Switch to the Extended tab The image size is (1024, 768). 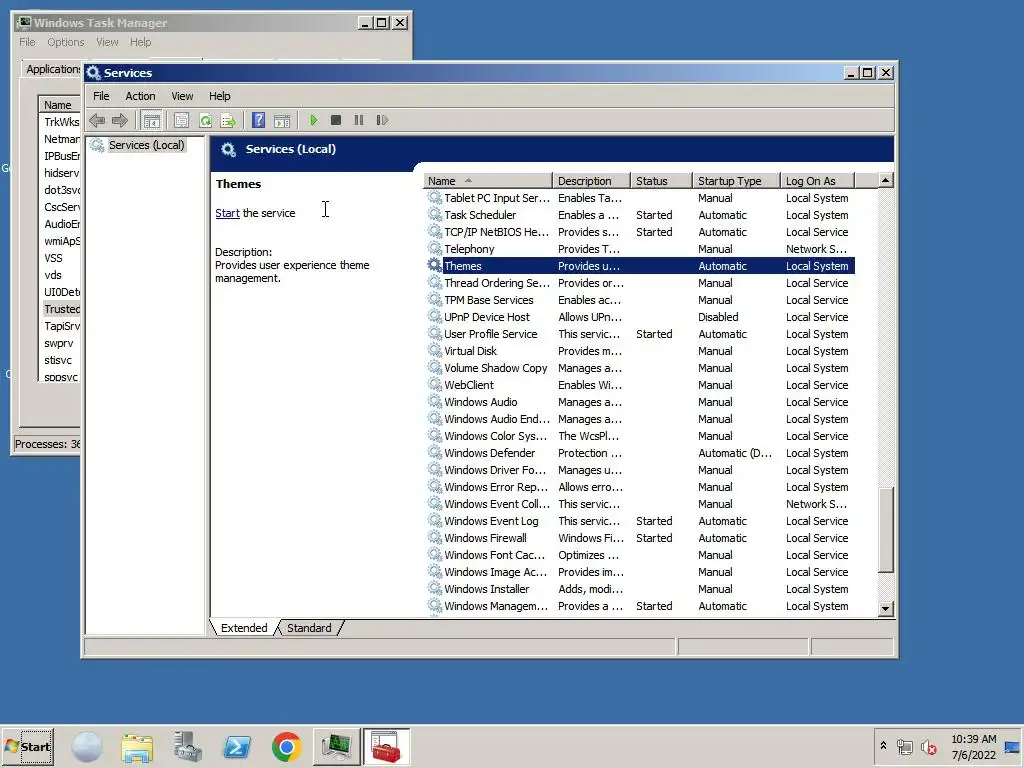(244, 628)
